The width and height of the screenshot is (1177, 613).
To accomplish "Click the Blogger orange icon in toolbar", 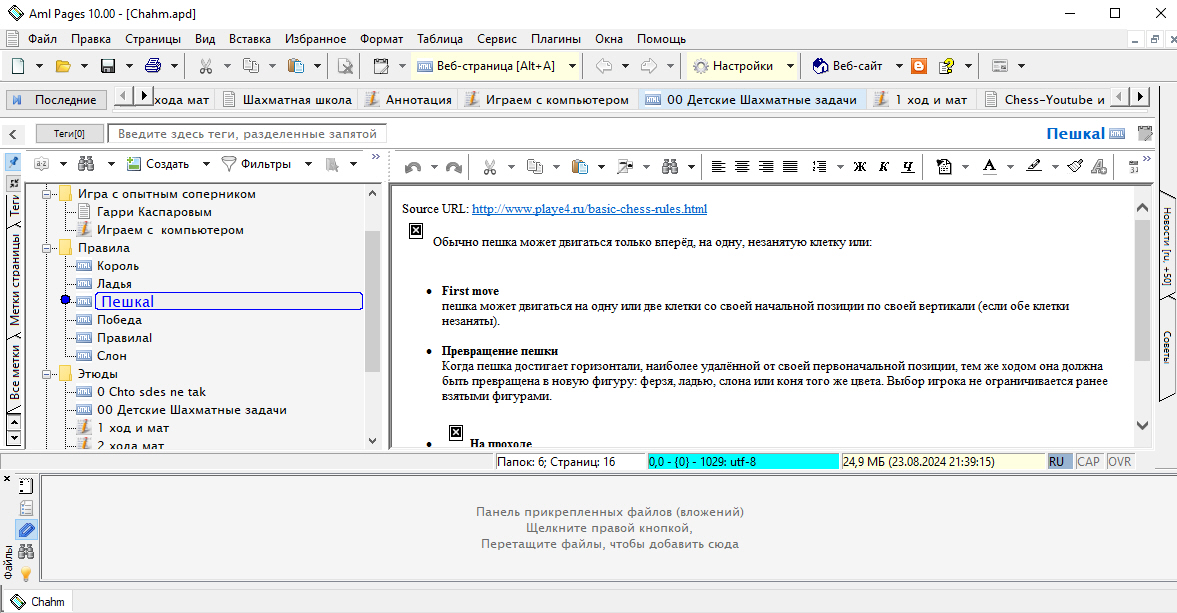I will 919,66.
